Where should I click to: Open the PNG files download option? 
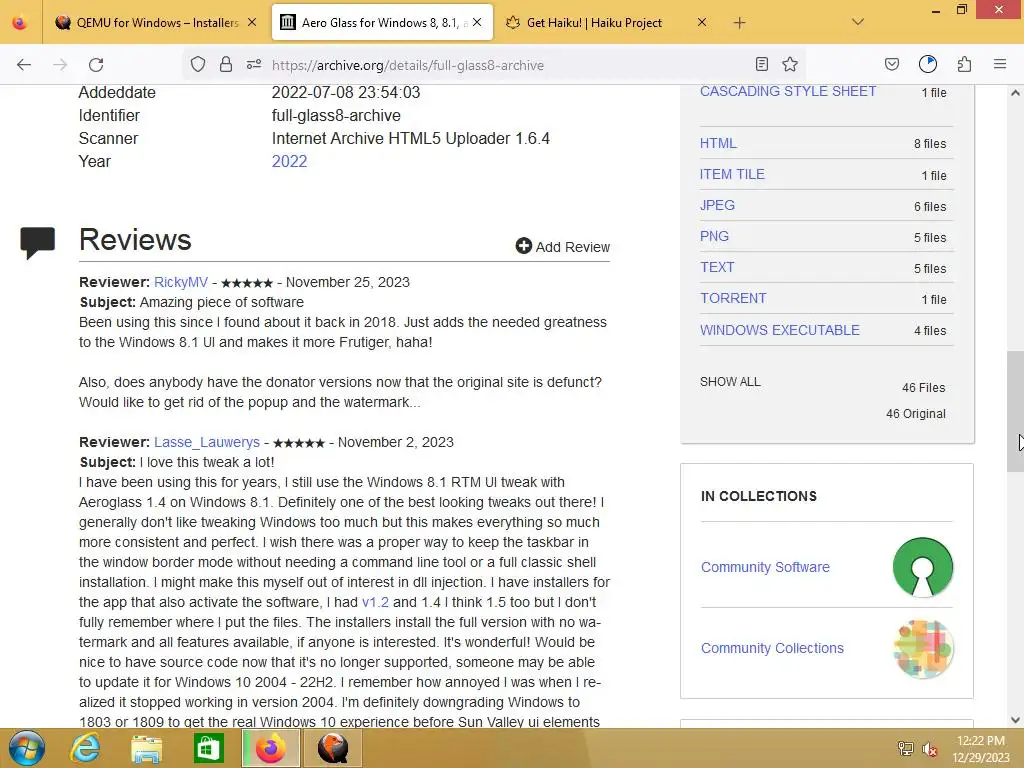(714, 236)
